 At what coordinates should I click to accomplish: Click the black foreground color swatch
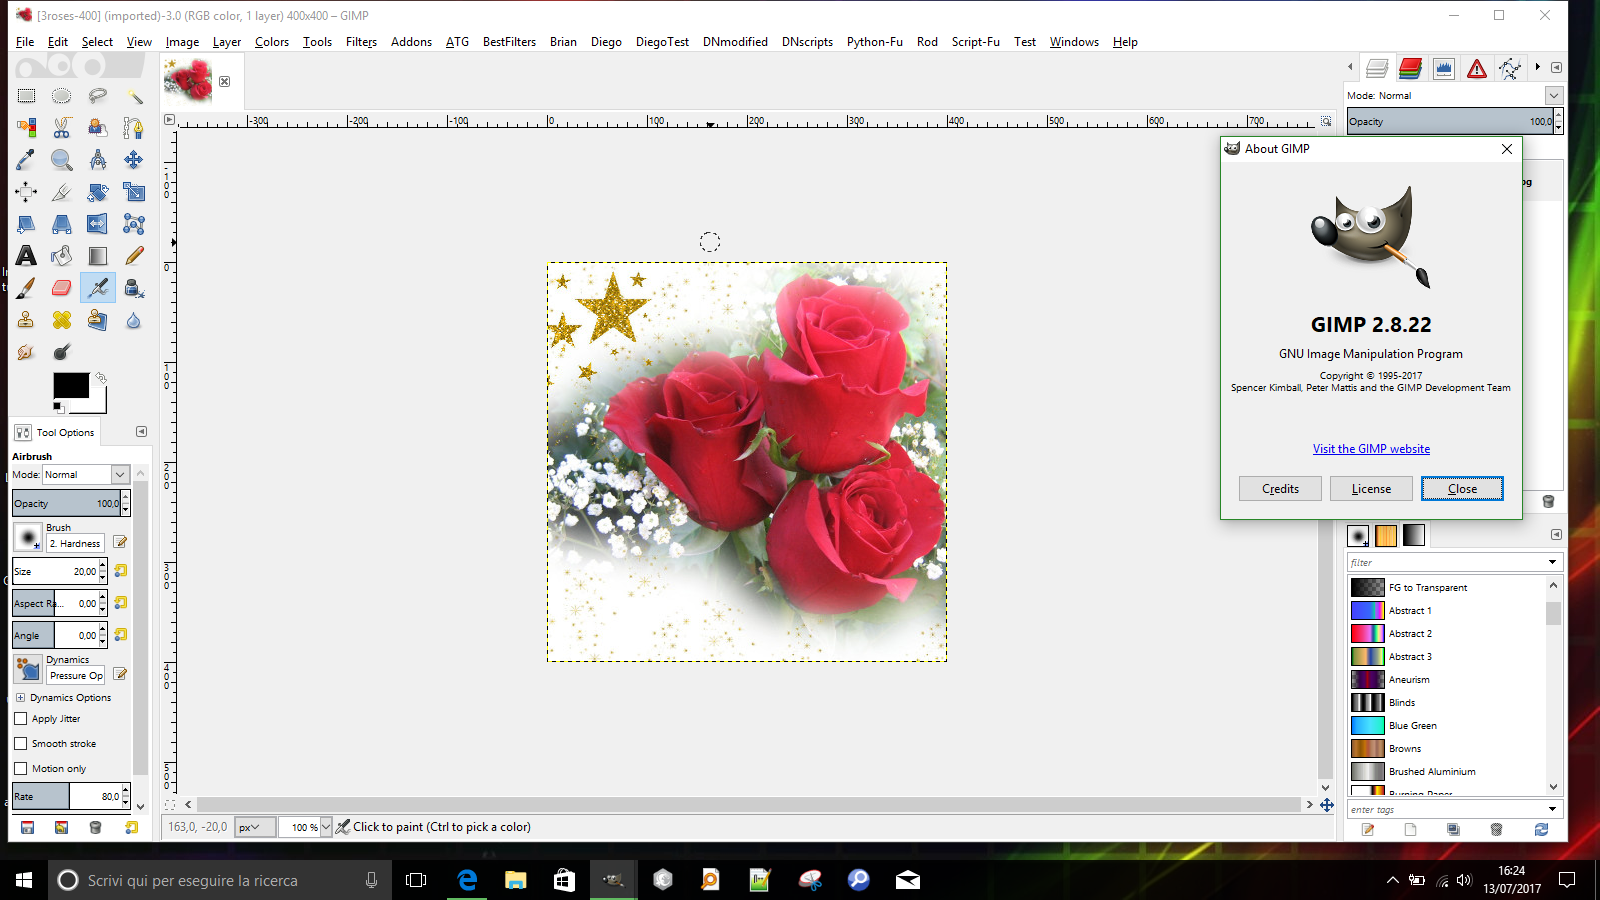coord(69,385)
